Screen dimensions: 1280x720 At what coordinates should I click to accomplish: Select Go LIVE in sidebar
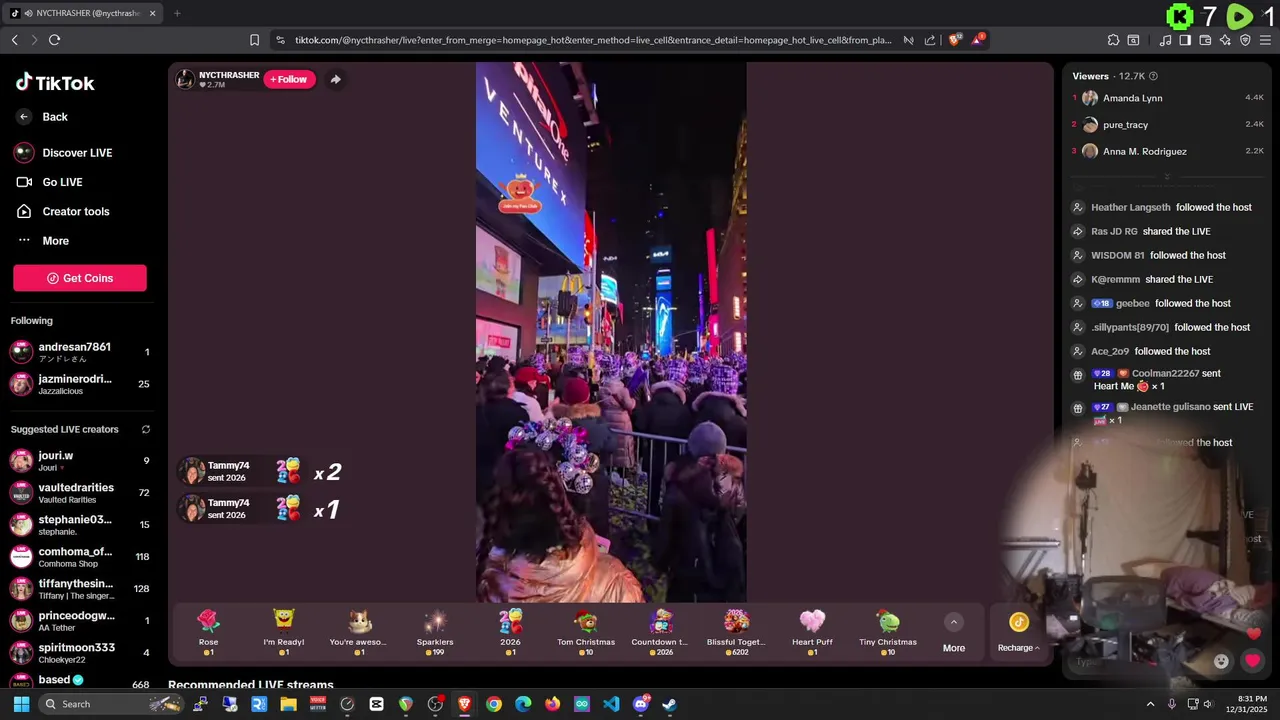pos(50,182)
